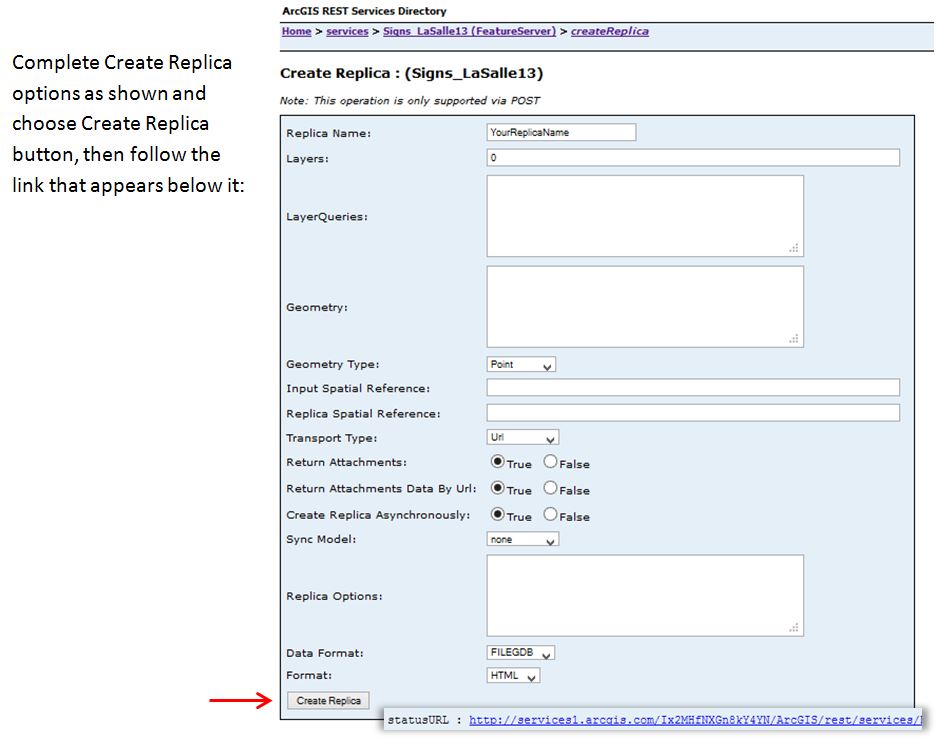Expand the Sync Model dropdown
Viewport: 939px width, 745px height.
coord(522,539)
